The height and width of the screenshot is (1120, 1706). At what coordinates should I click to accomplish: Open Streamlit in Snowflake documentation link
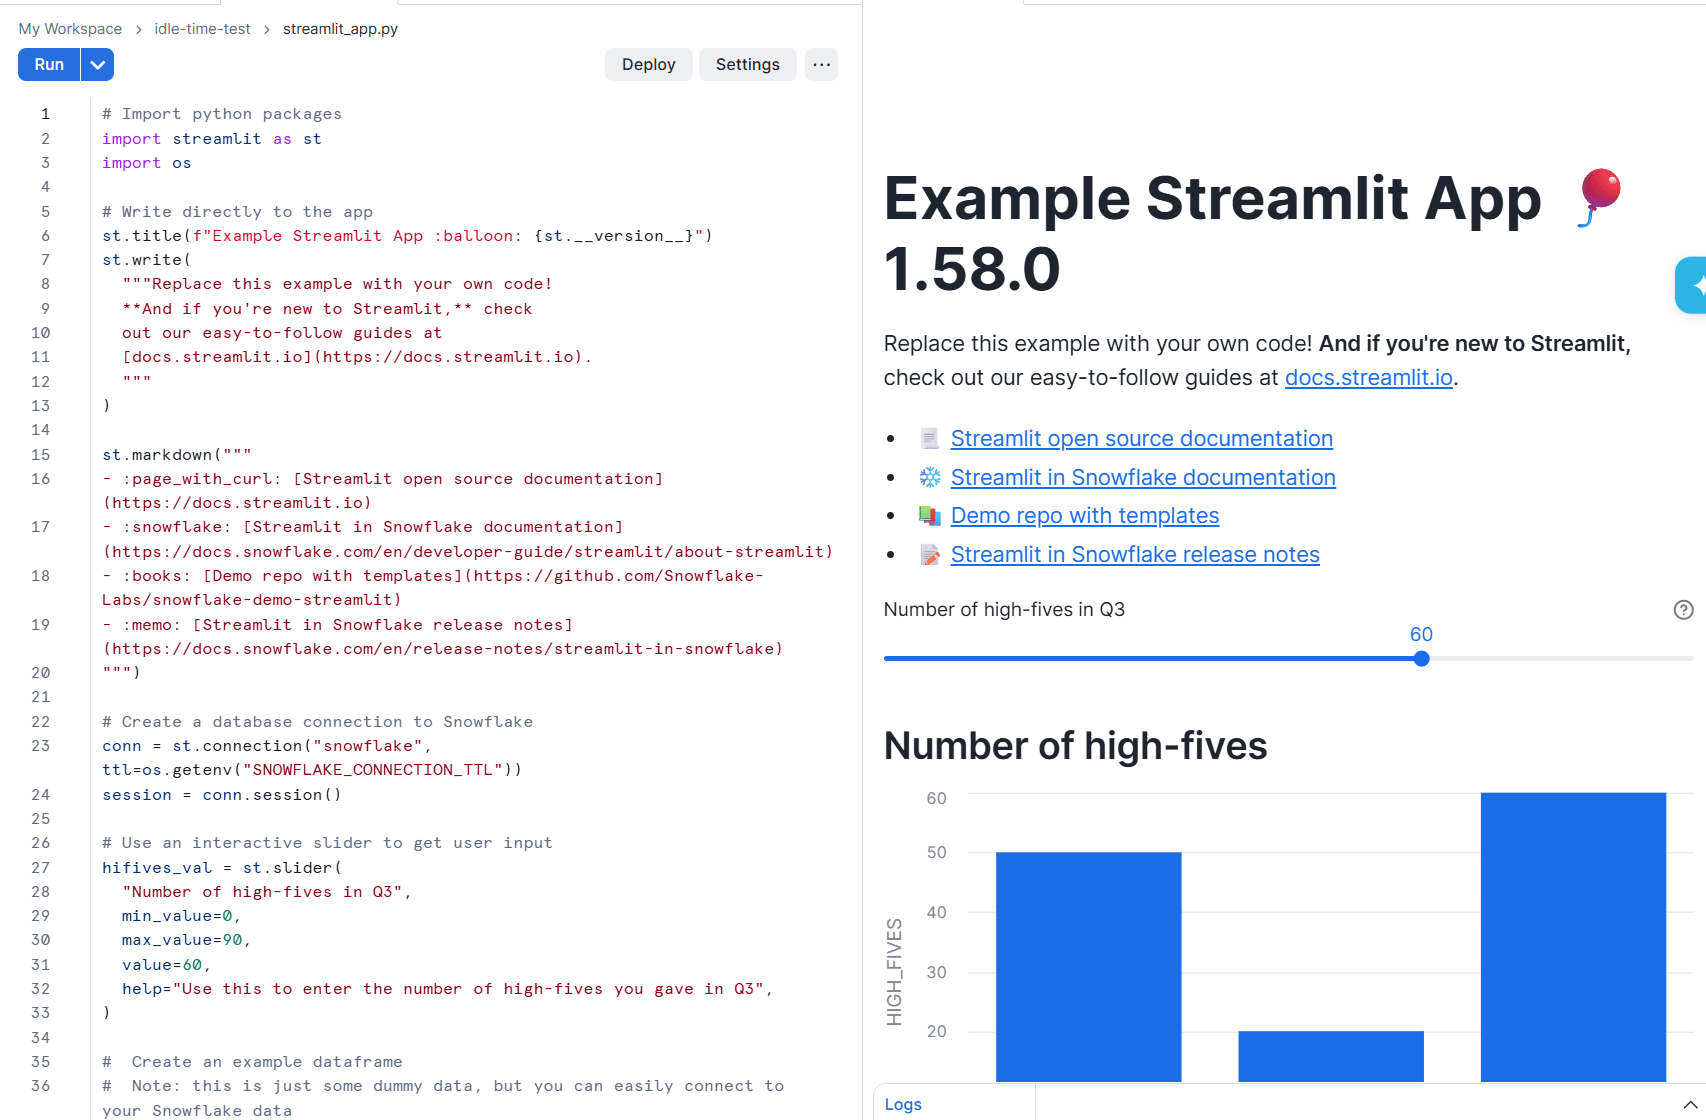coord(1143,478)
